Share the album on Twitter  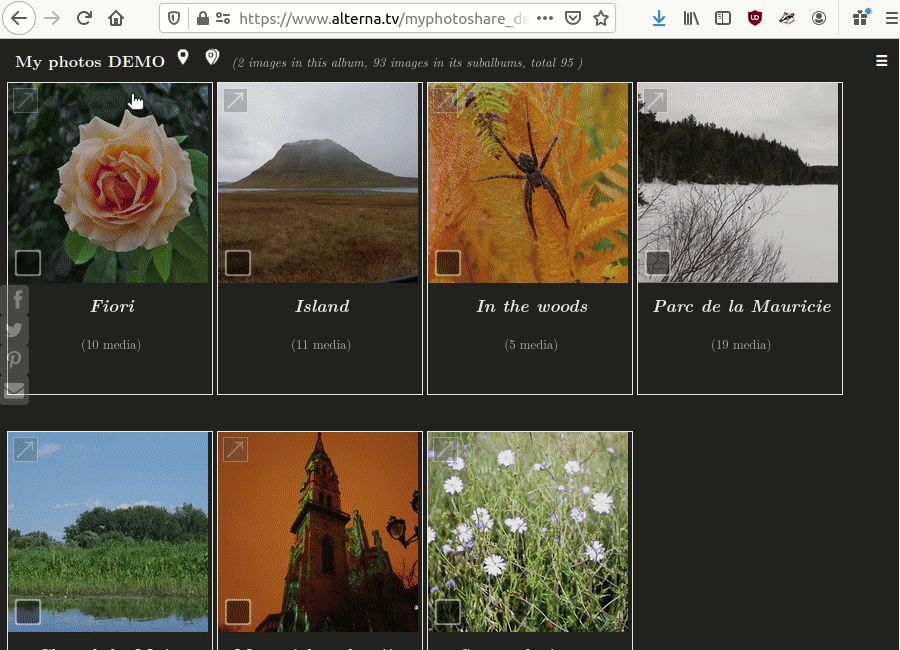tap(15, 329)
